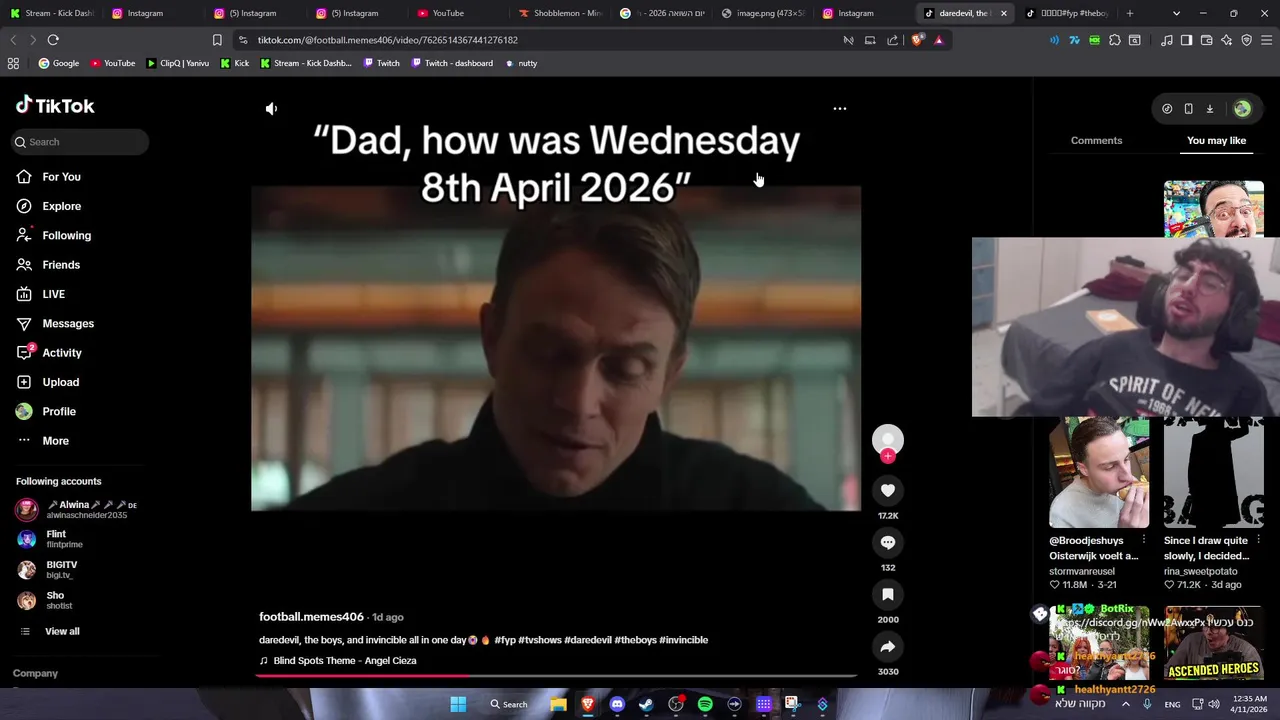Viewport: 1280px width, 720px height.
Task: Reload the page in browser
Action: click(53, 40)
